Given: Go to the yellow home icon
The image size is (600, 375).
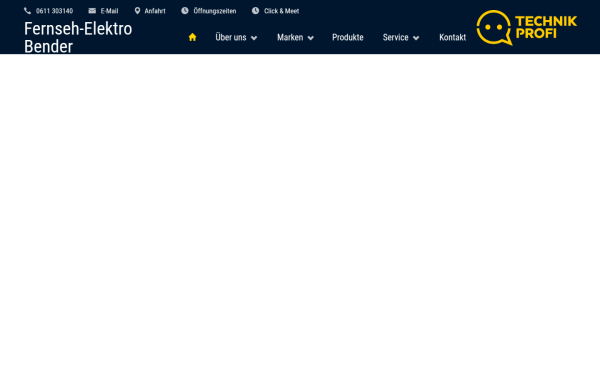Looking at the screenshot, I should pos(192,37).
